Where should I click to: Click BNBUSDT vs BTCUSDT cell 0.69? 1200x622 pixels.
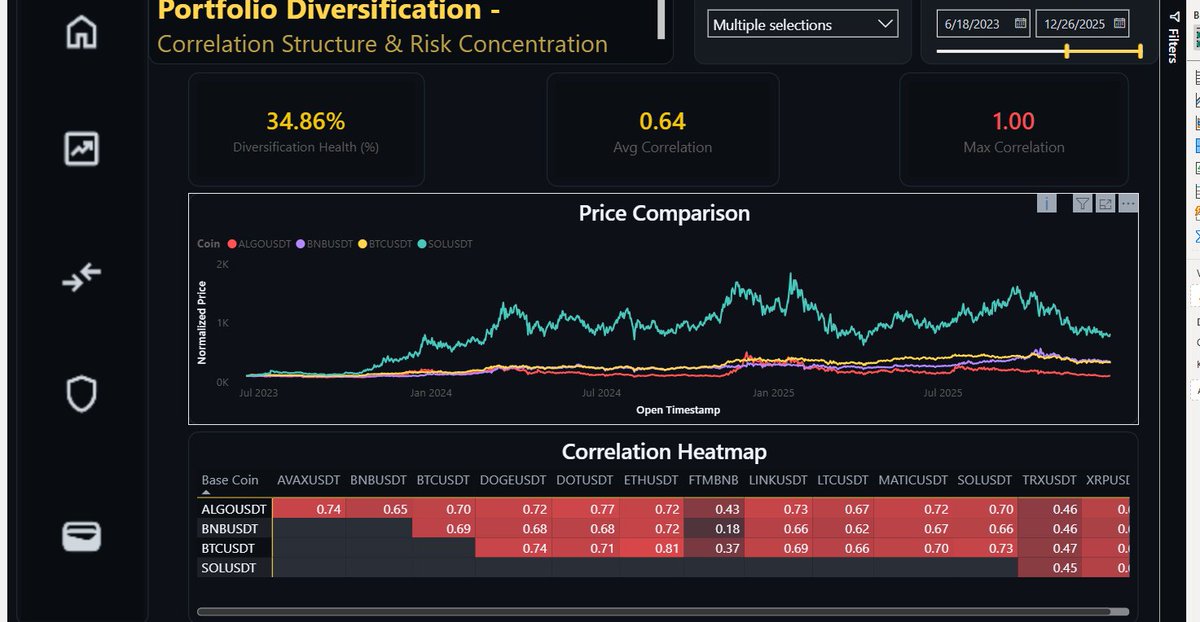(444, 529)
